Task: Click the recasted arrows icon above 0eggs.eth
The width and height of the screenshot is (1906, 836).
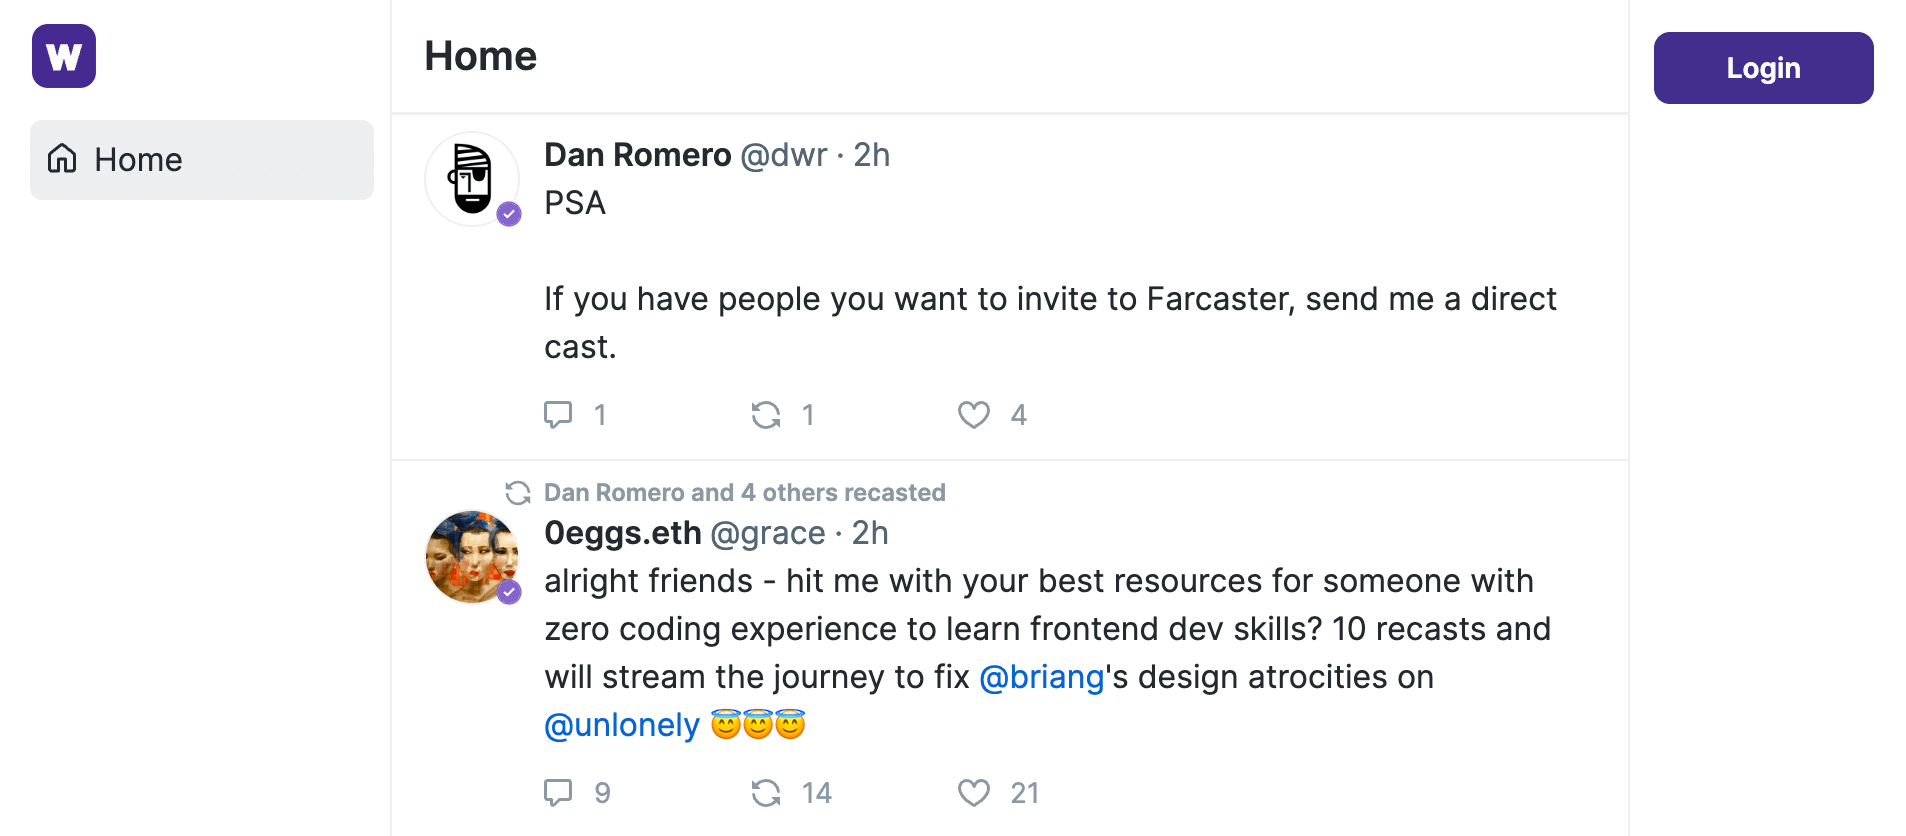Action: pos(518,492)
